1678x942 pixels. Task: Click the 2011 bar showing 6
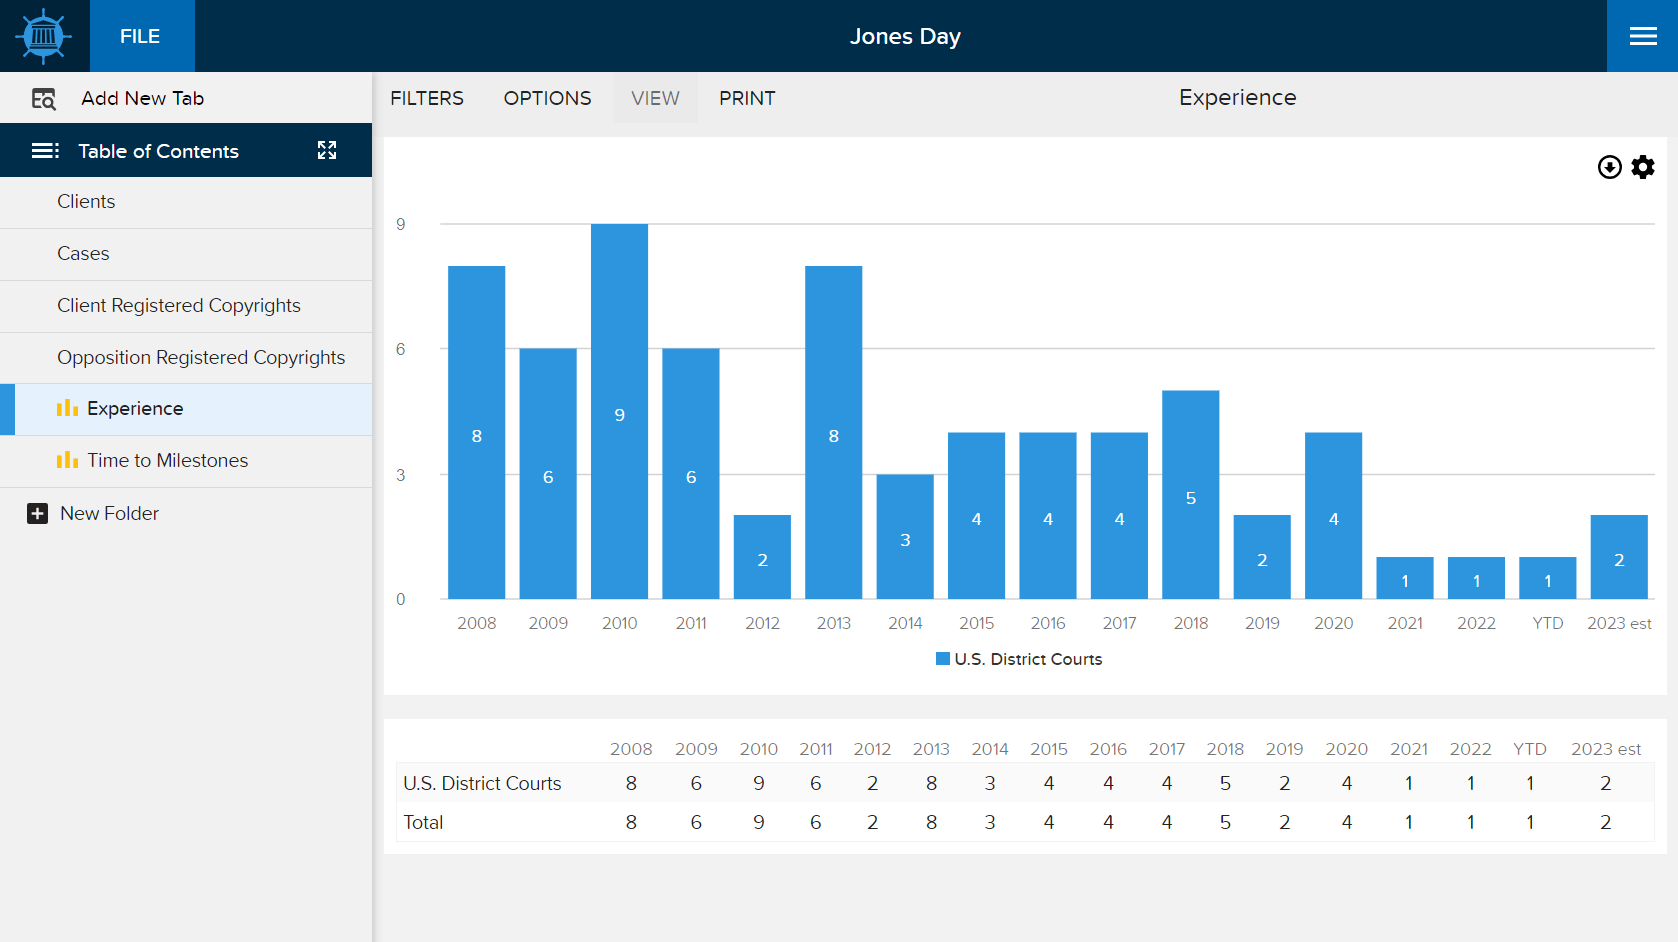691,474
